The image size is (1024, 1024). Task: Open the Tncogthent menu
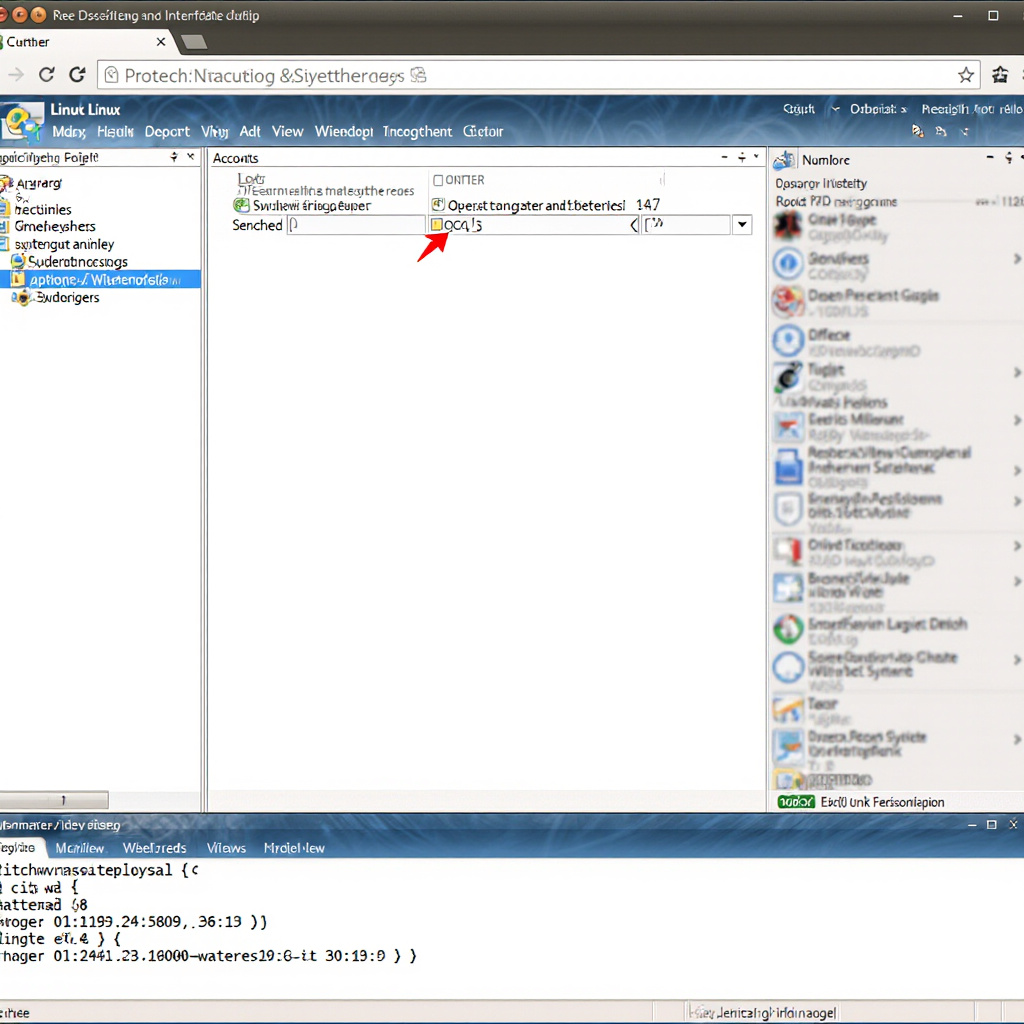tap(417, 131)
